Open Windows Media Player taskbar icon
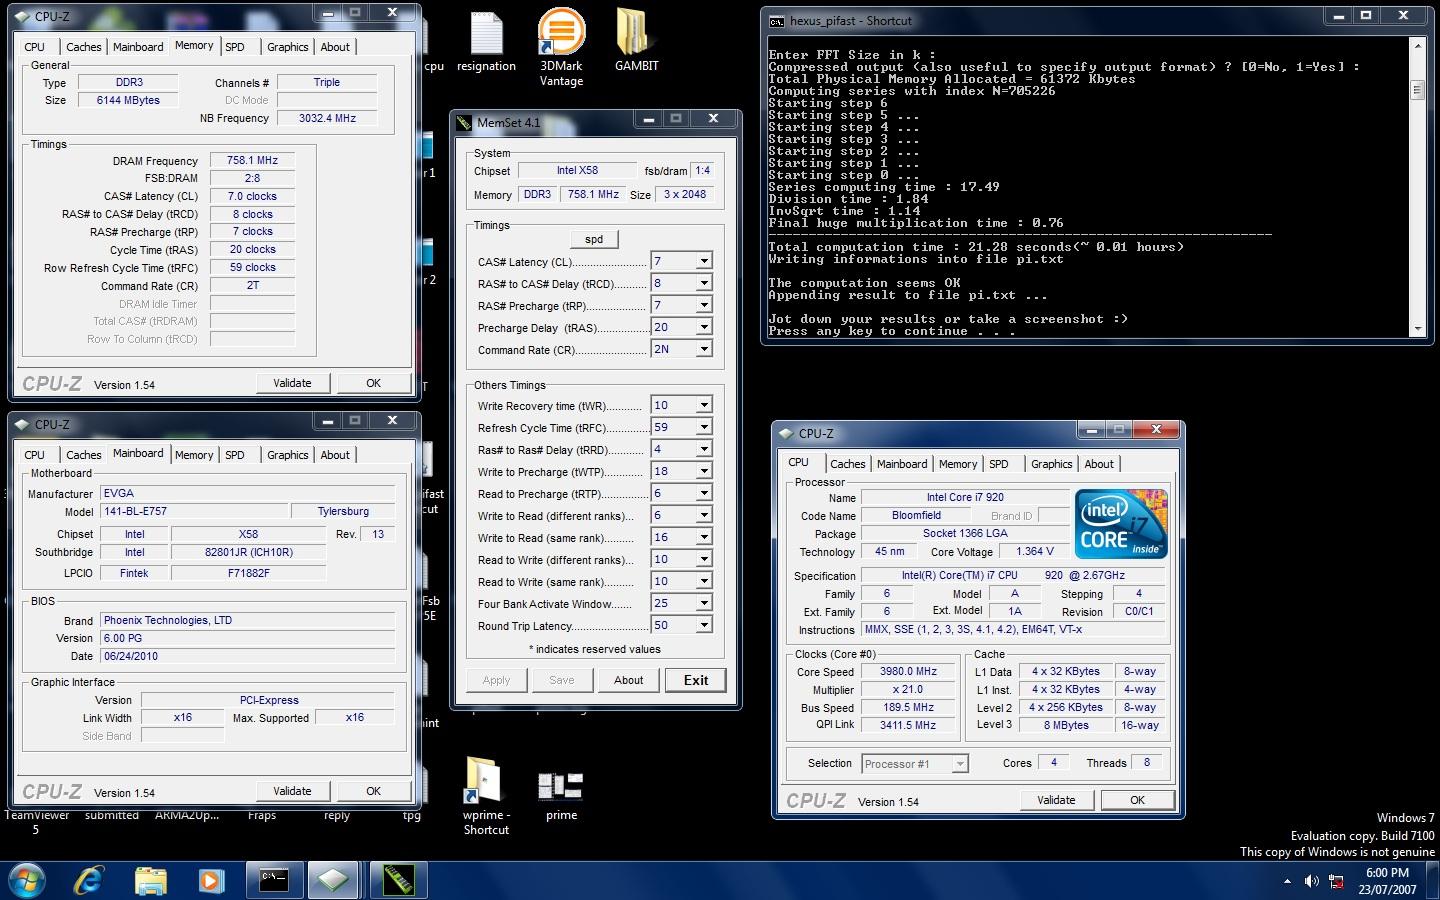Screen dimensions: 1440x900 211,881
